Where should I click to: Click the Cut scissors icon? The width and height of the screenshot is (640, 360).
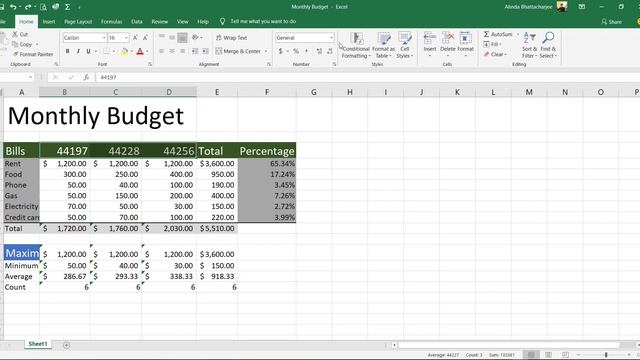click(x=15, y=34)
